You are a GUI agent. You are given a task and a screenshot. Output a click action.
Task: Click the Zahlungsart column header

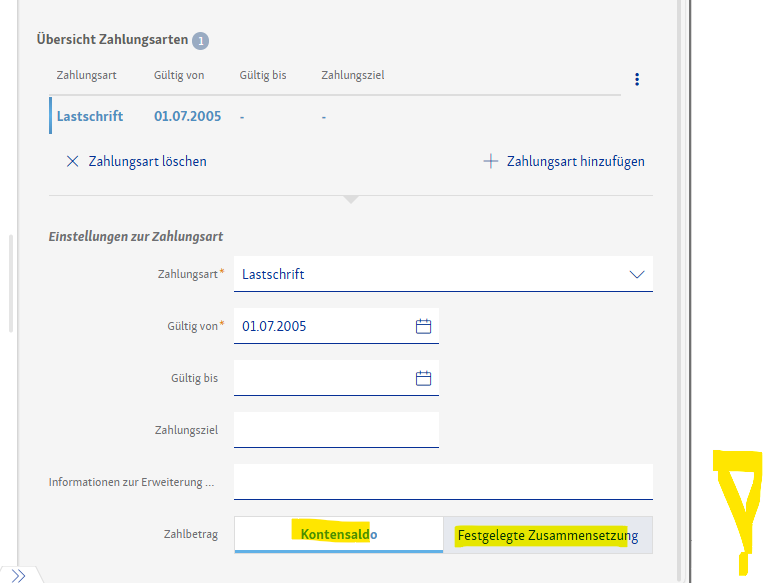click(86, 75)
